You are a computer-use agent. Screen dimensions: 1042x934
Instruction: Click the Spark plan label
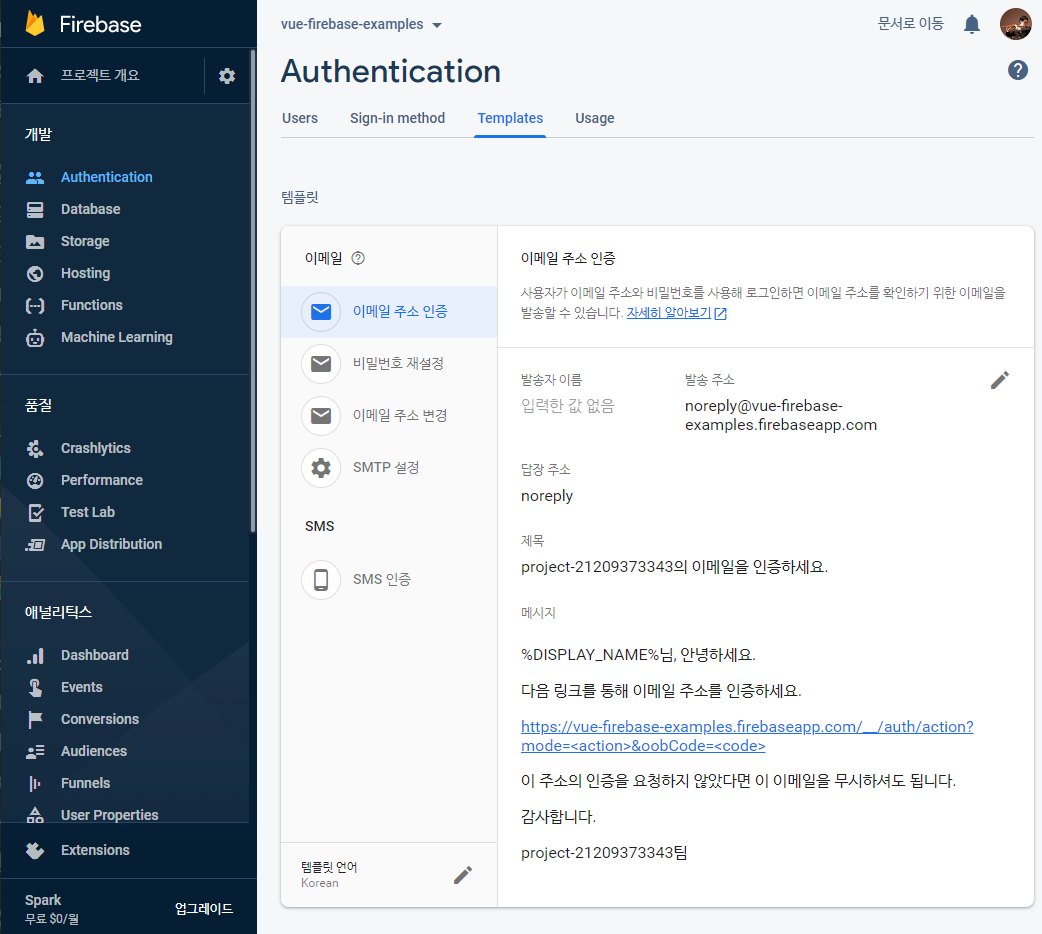pyautogui.click(x=43, y=901)
